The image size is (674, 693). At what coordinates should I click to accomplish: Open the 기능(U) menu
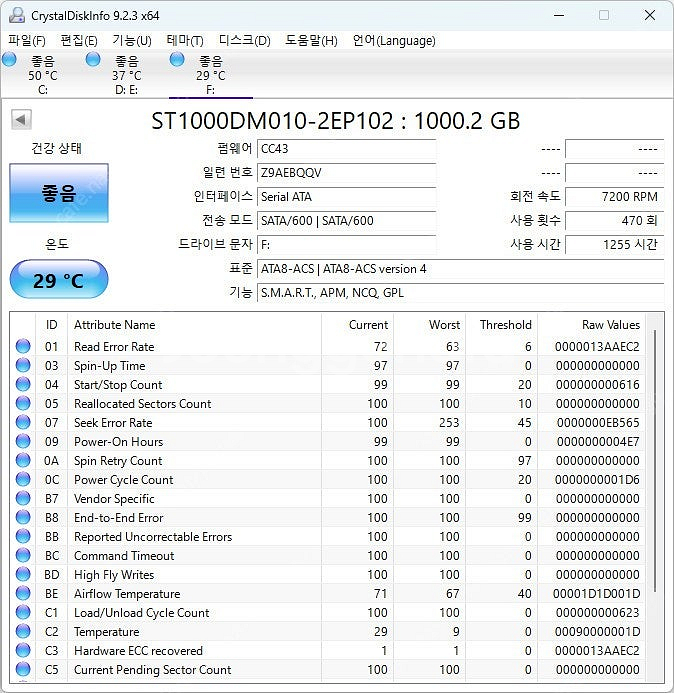pos(132,41)
